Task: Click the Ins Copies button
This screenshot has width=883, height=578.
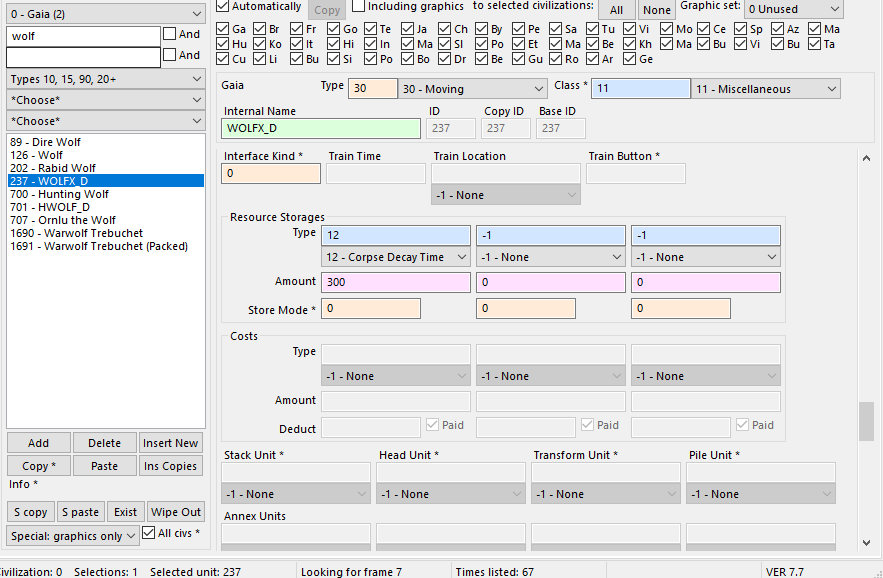Action: pyautogui.click(x=171, y=466)
